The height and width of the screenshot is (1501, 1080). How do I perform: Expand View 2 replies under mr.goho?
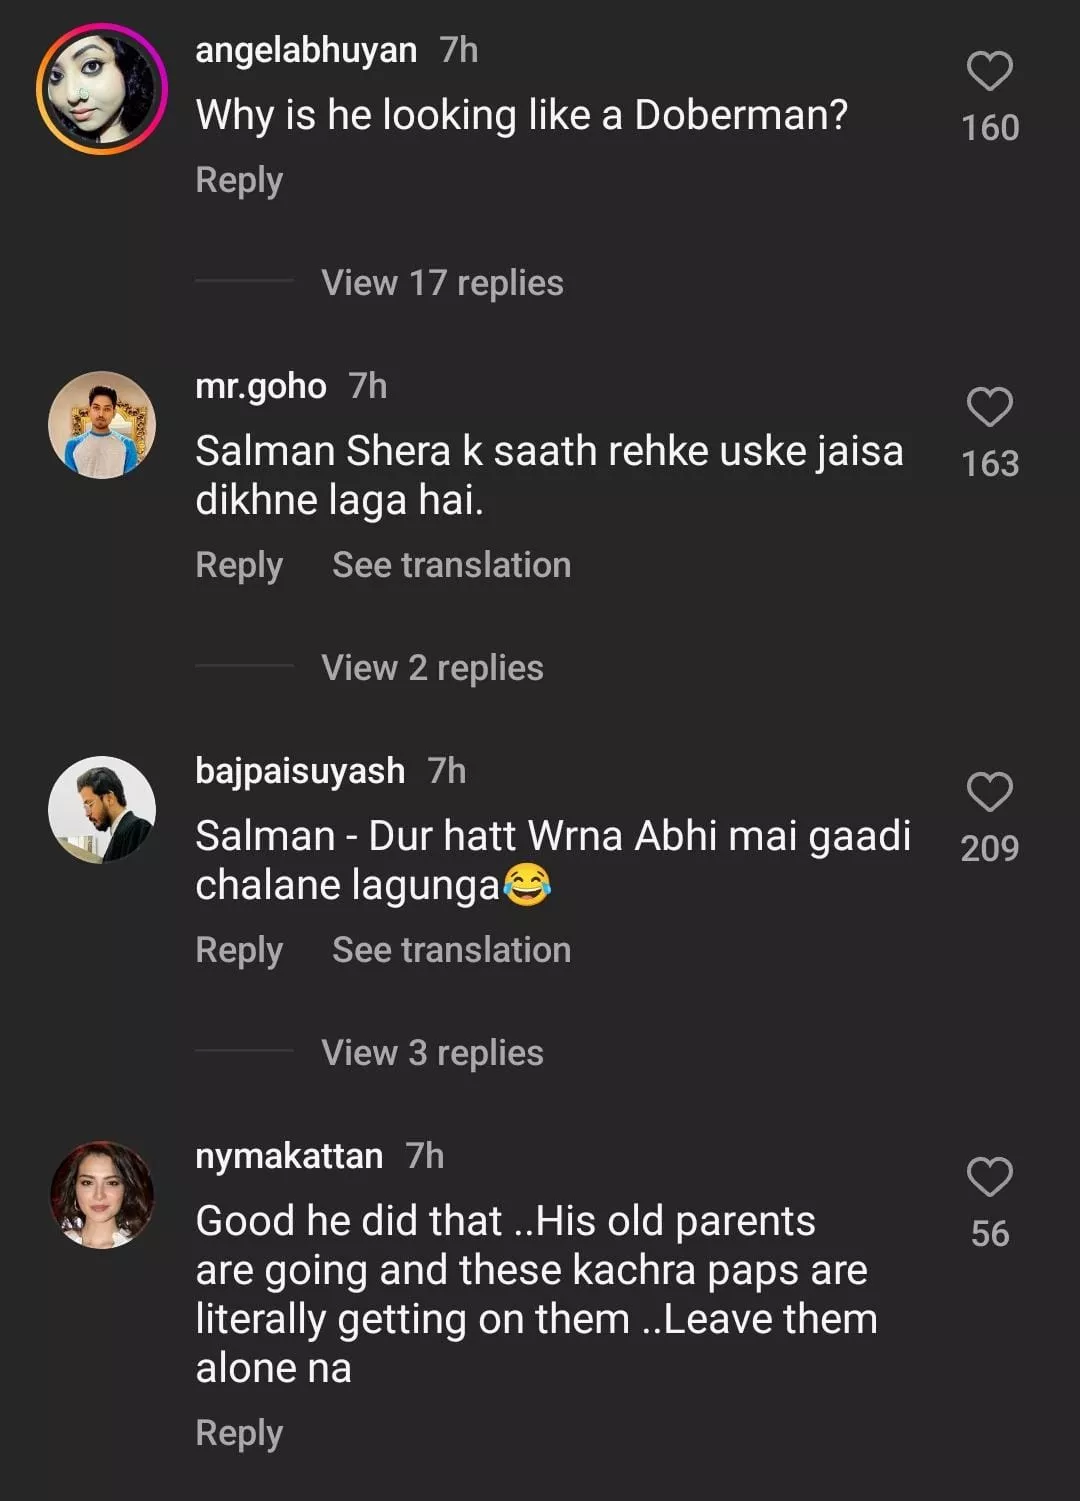(x=432, y=668)
